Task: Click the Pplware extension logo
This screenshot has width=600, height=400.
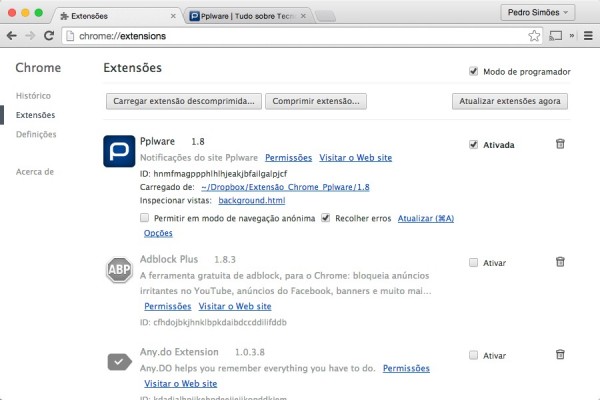Action: tap(119, 151)
